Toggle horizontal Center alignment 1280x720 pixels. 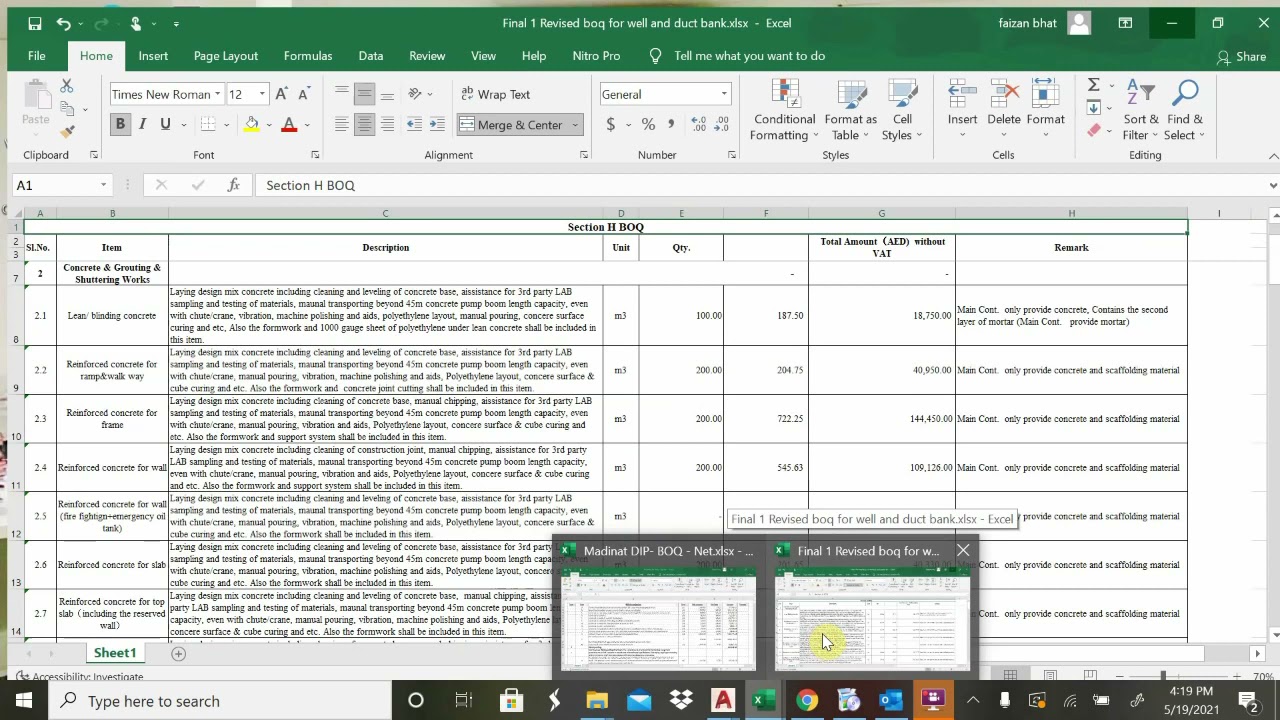pyautogui.click(x=365, y=124)
